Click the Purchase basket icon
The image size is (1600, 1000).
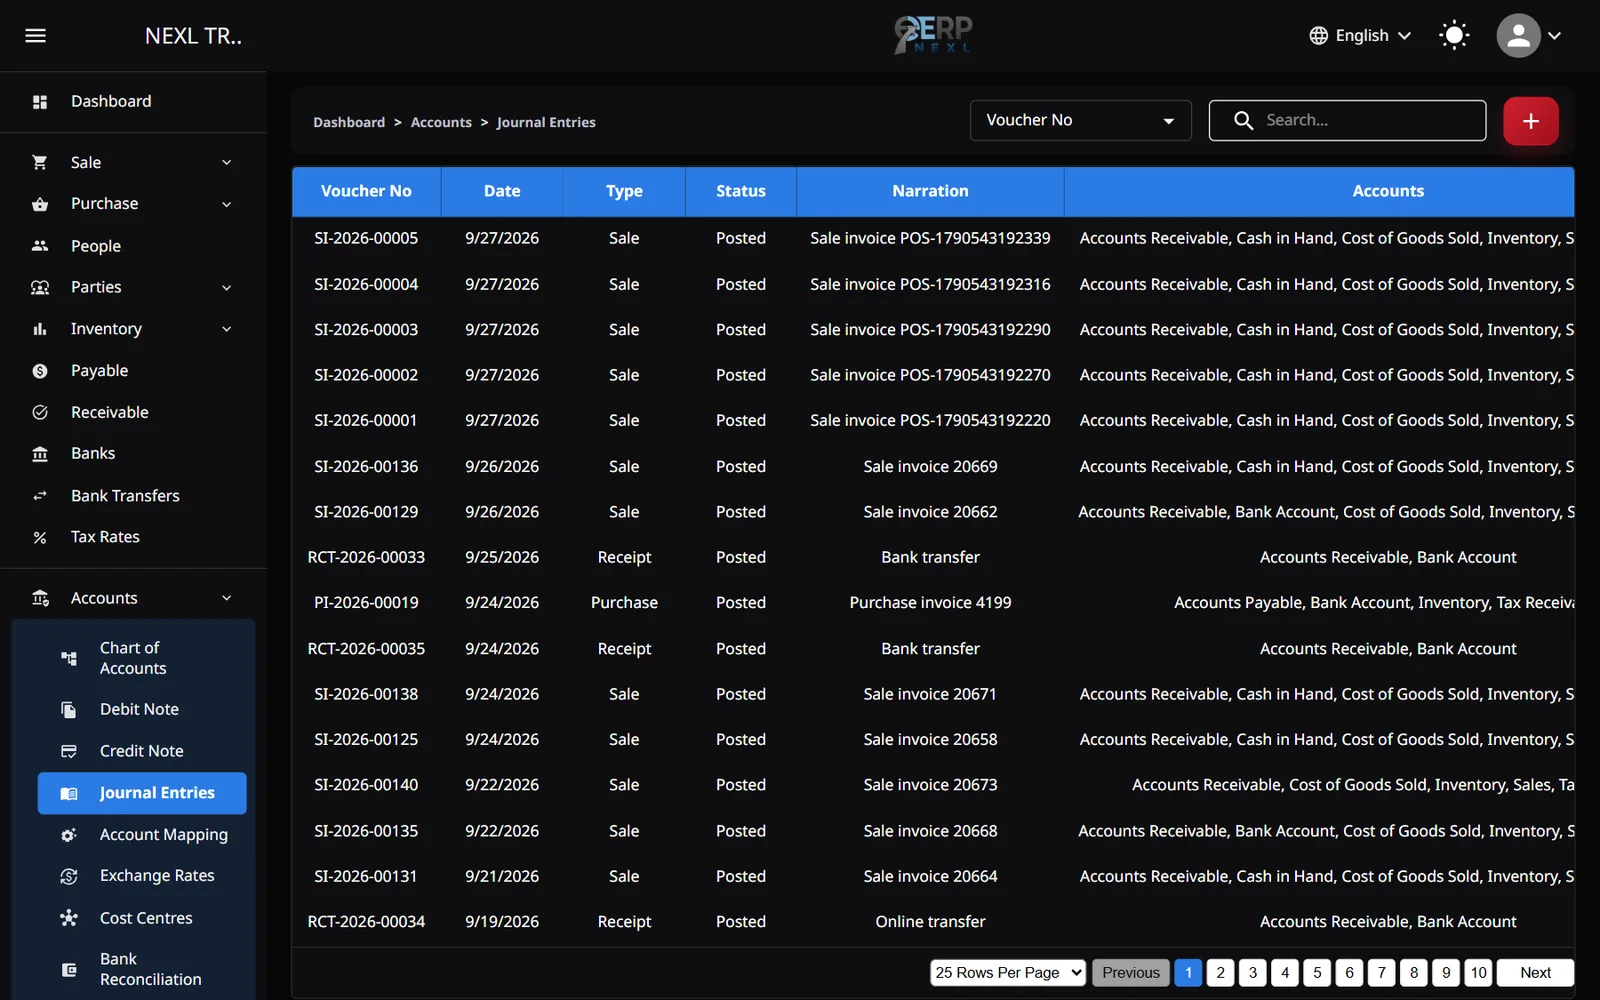(40, 204)
